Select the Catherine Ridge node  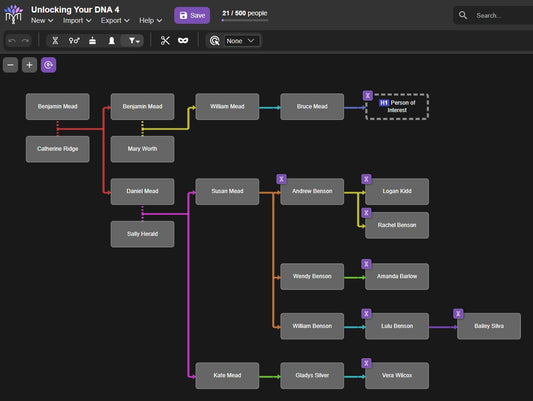[x=57, y=149]
